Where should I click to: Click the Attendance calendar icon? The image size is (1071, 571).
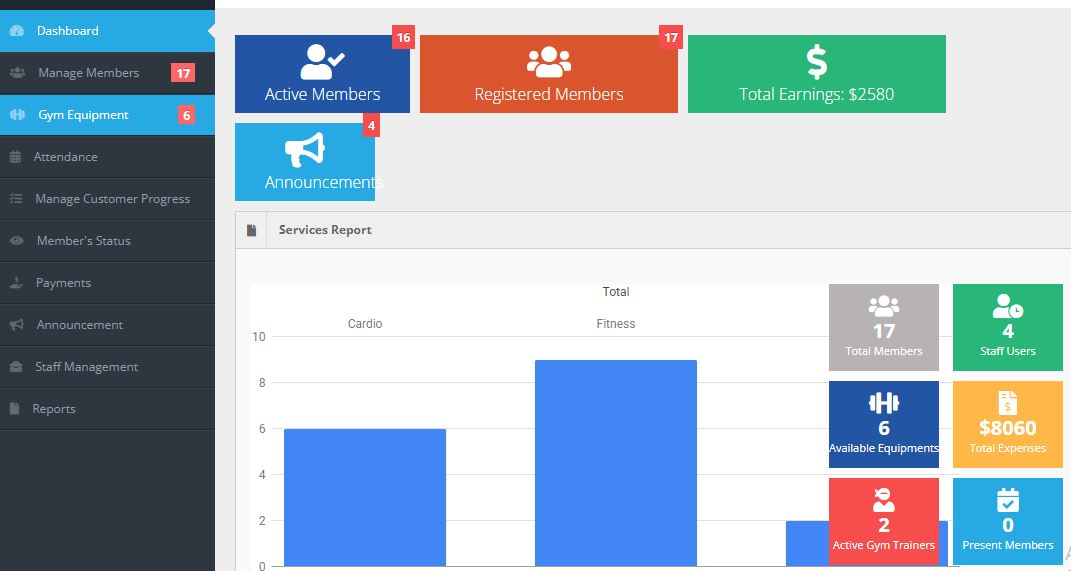pos(15,156)
